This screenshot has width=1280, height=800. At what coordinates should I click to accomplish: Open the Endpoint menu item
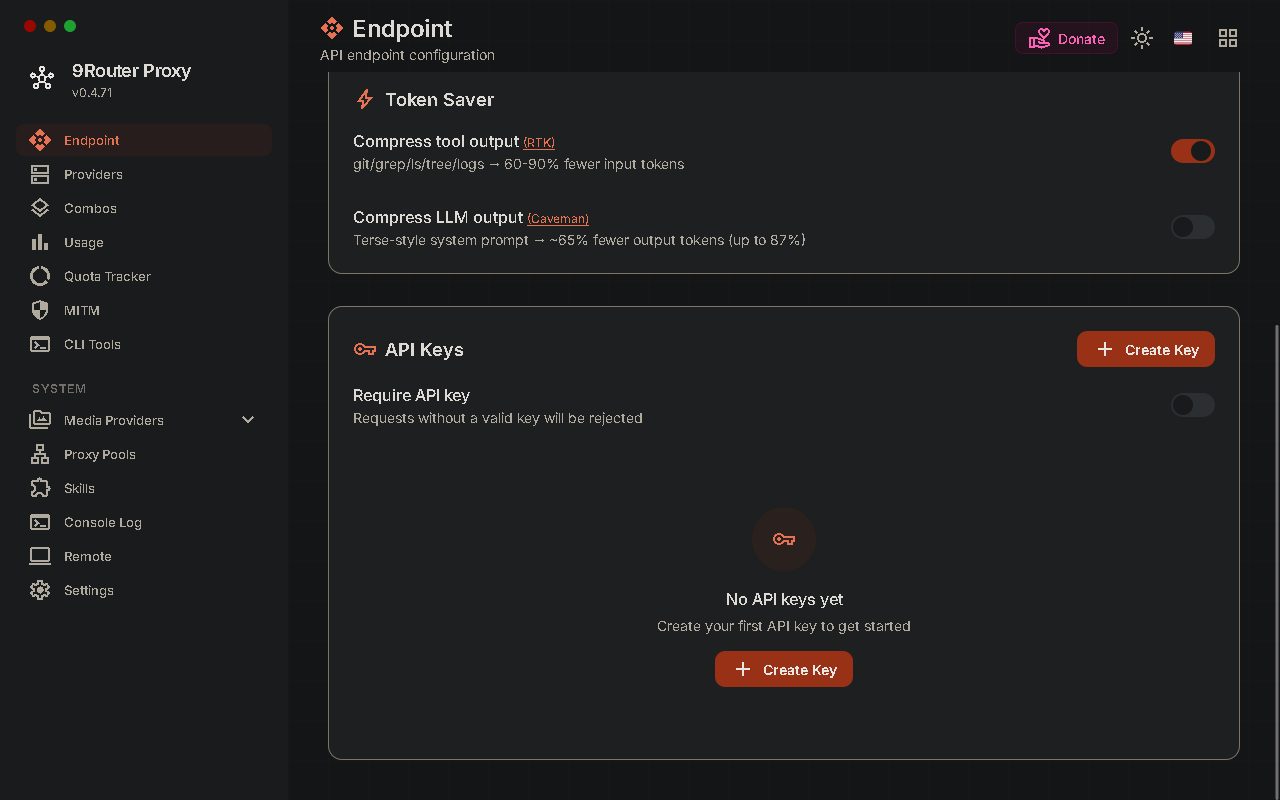coord(144,140)
